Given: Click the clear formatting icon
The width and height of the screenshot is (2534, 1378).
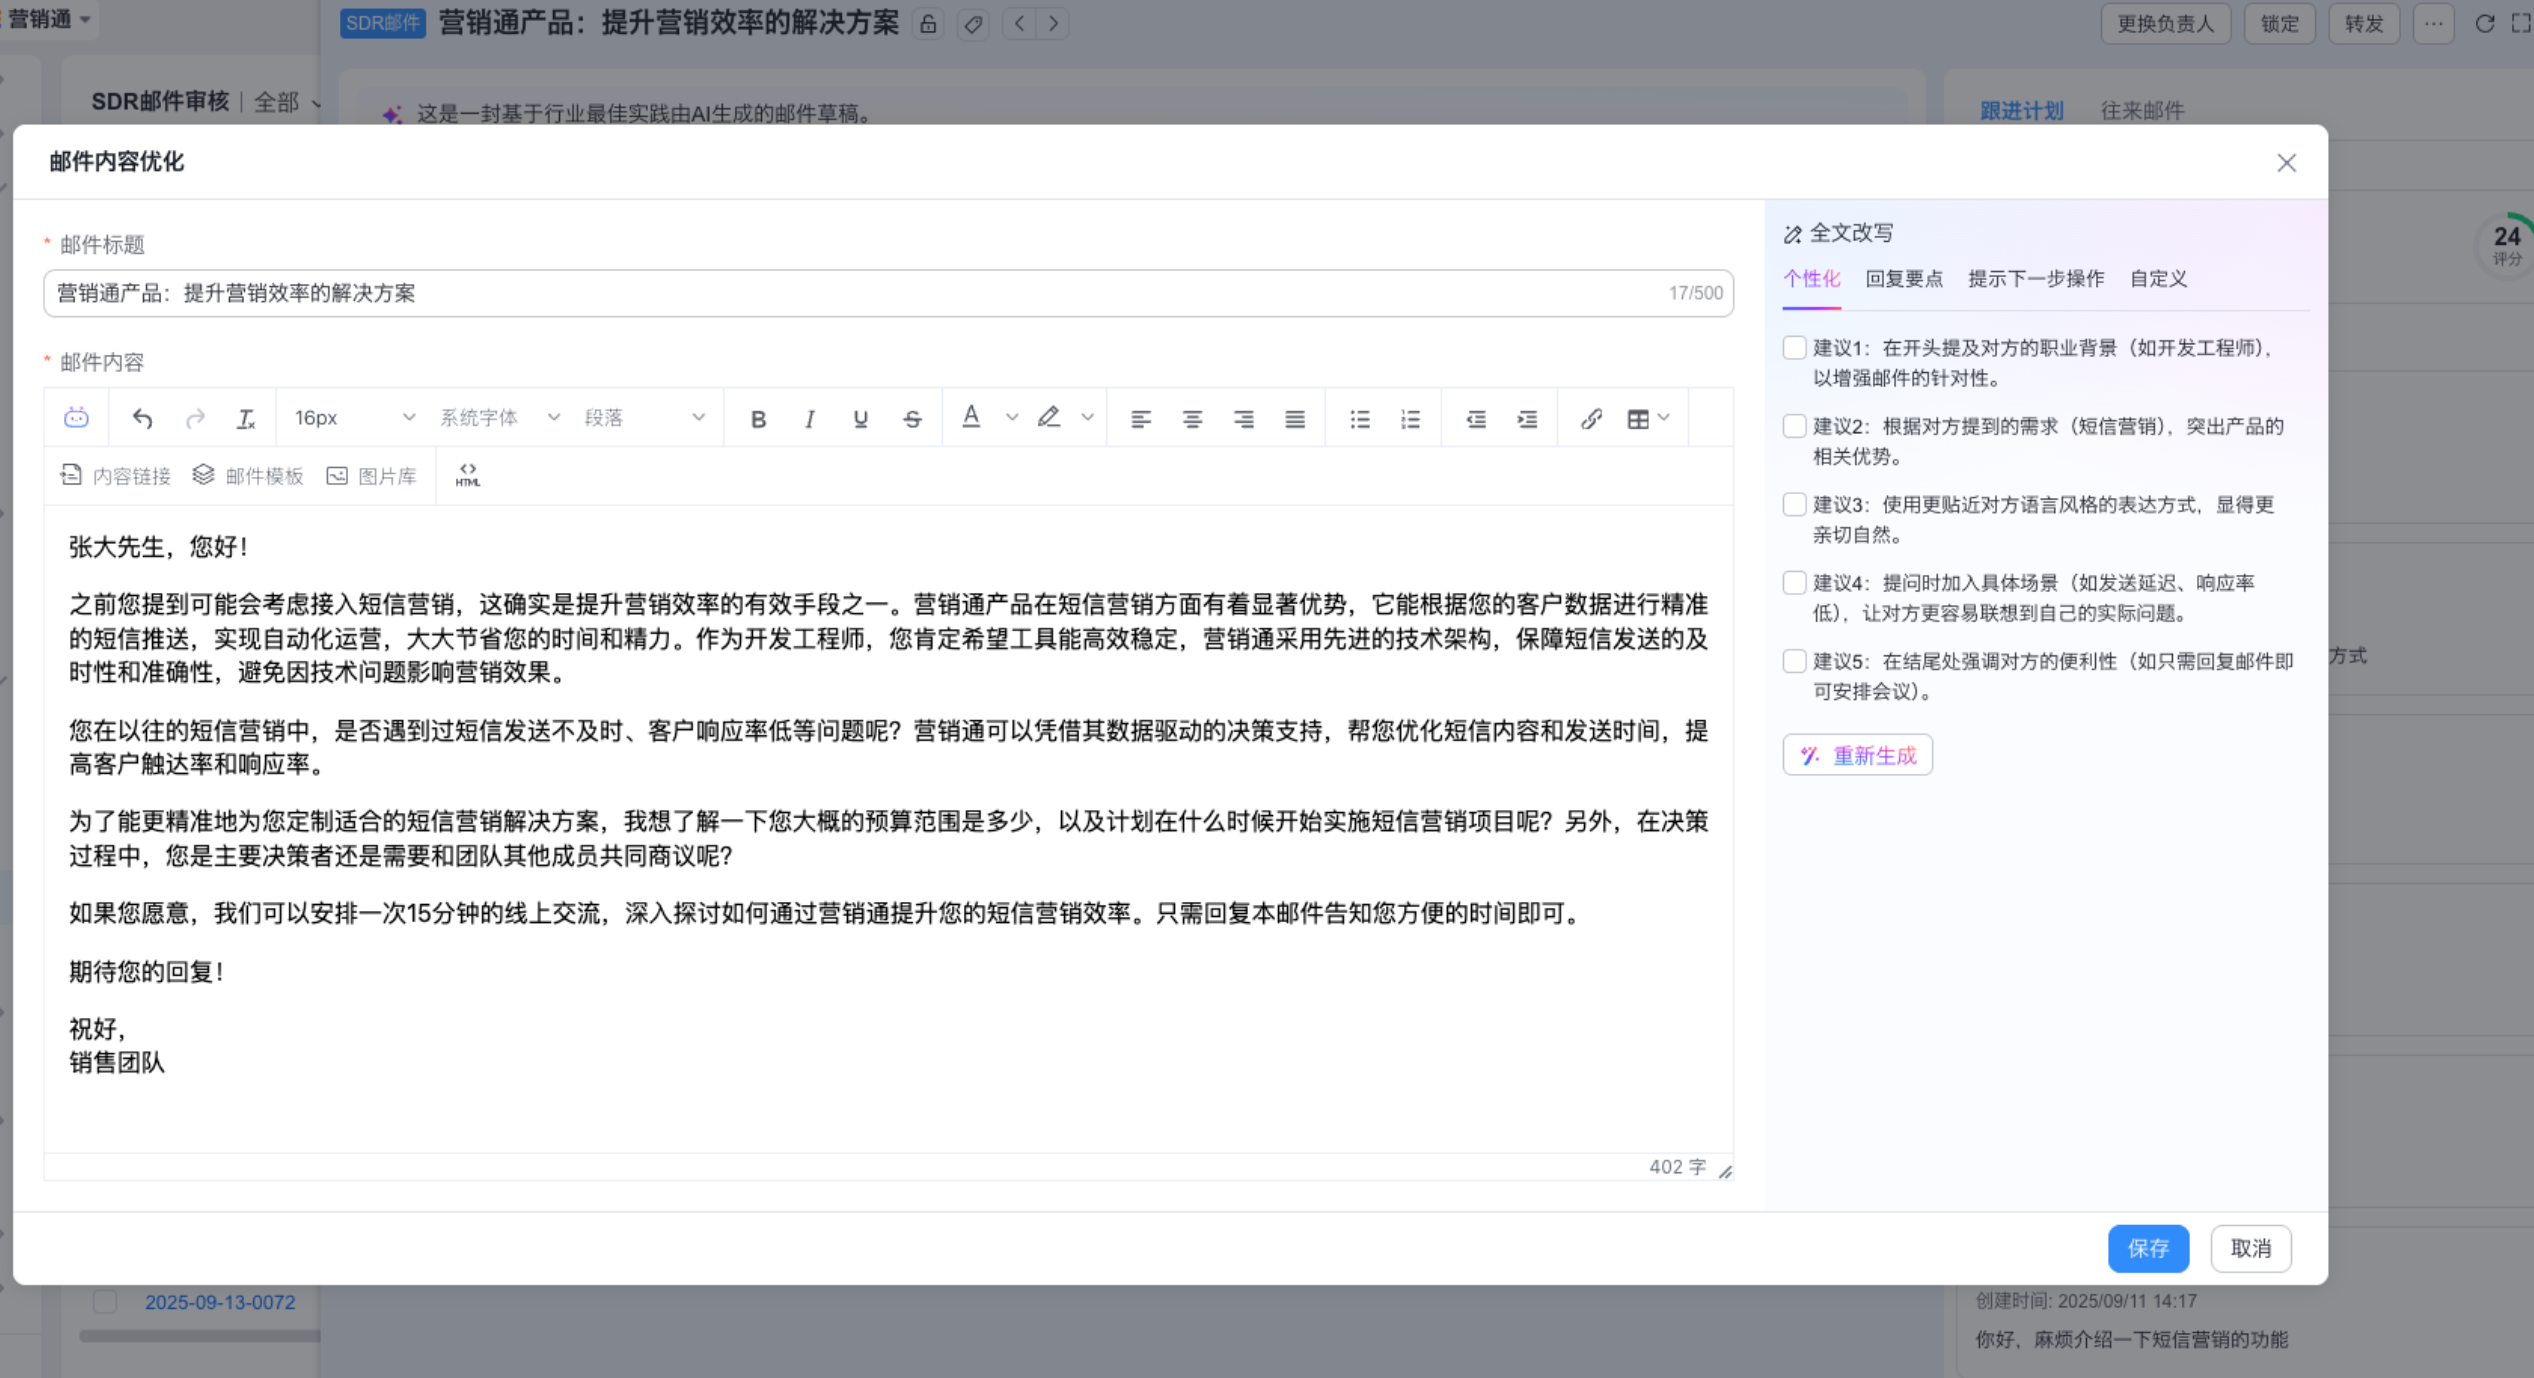Looking at the screenshot, I should 245,419.
